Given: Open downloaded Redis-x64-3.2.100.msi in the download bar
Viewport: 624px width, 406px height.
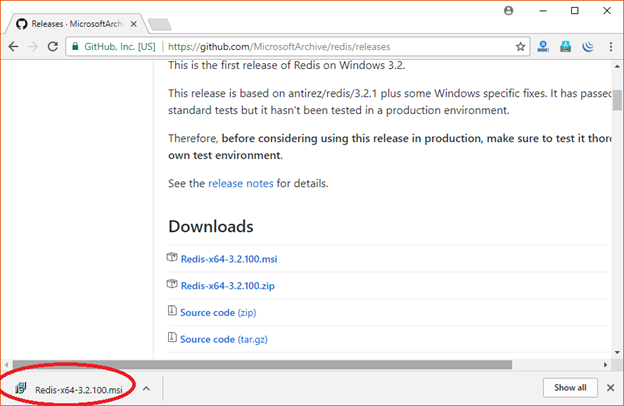Looking at the screenshot, I should tap(75, 388).
